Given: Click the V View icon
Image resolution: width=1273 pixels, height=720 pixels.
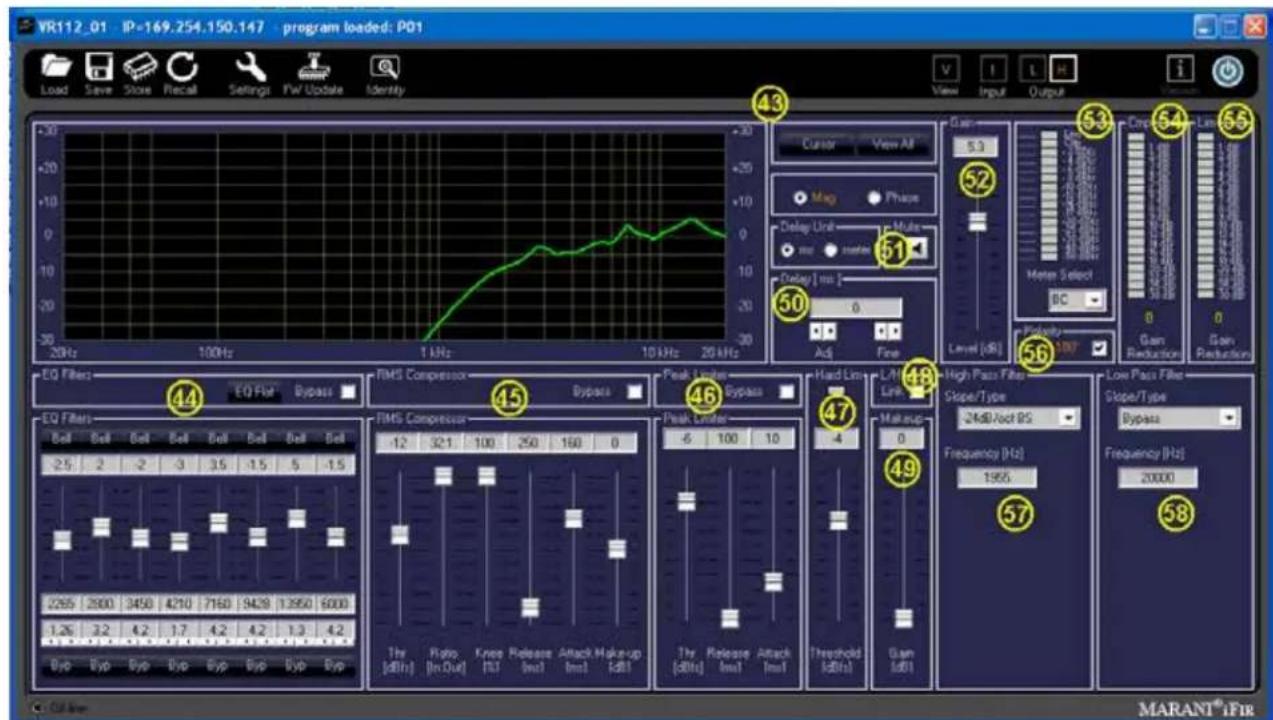Looking at the screenshot, I should (x=945, y=68).
